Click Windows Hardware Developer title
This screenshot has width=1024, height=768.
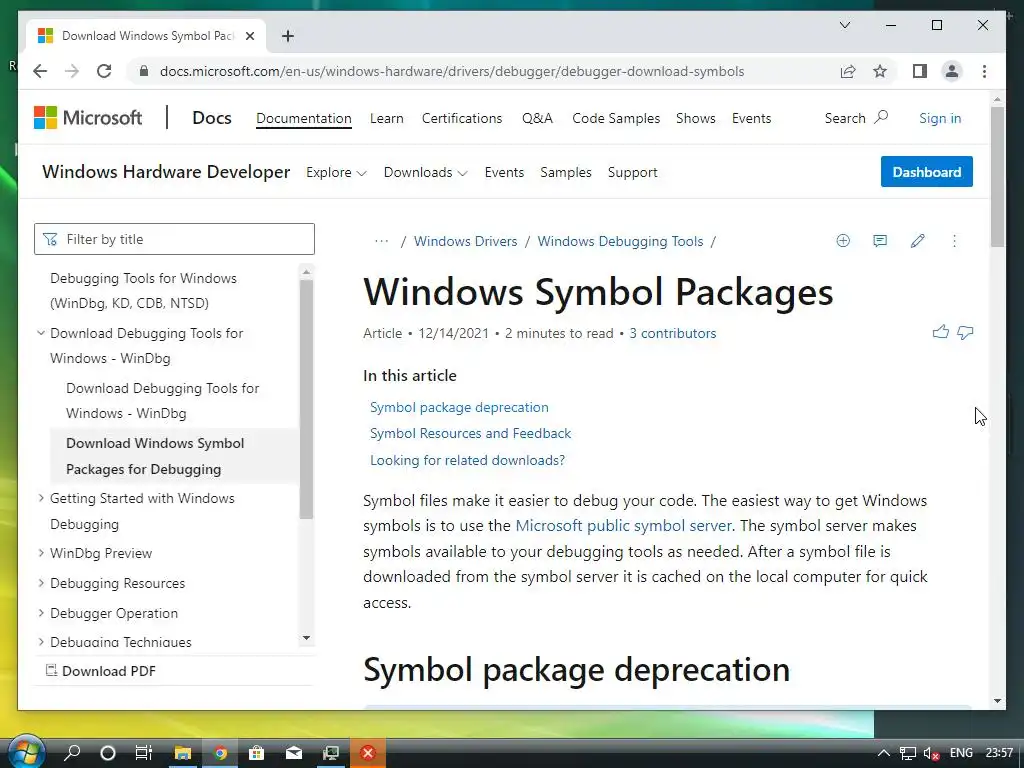tap(166, 172)
